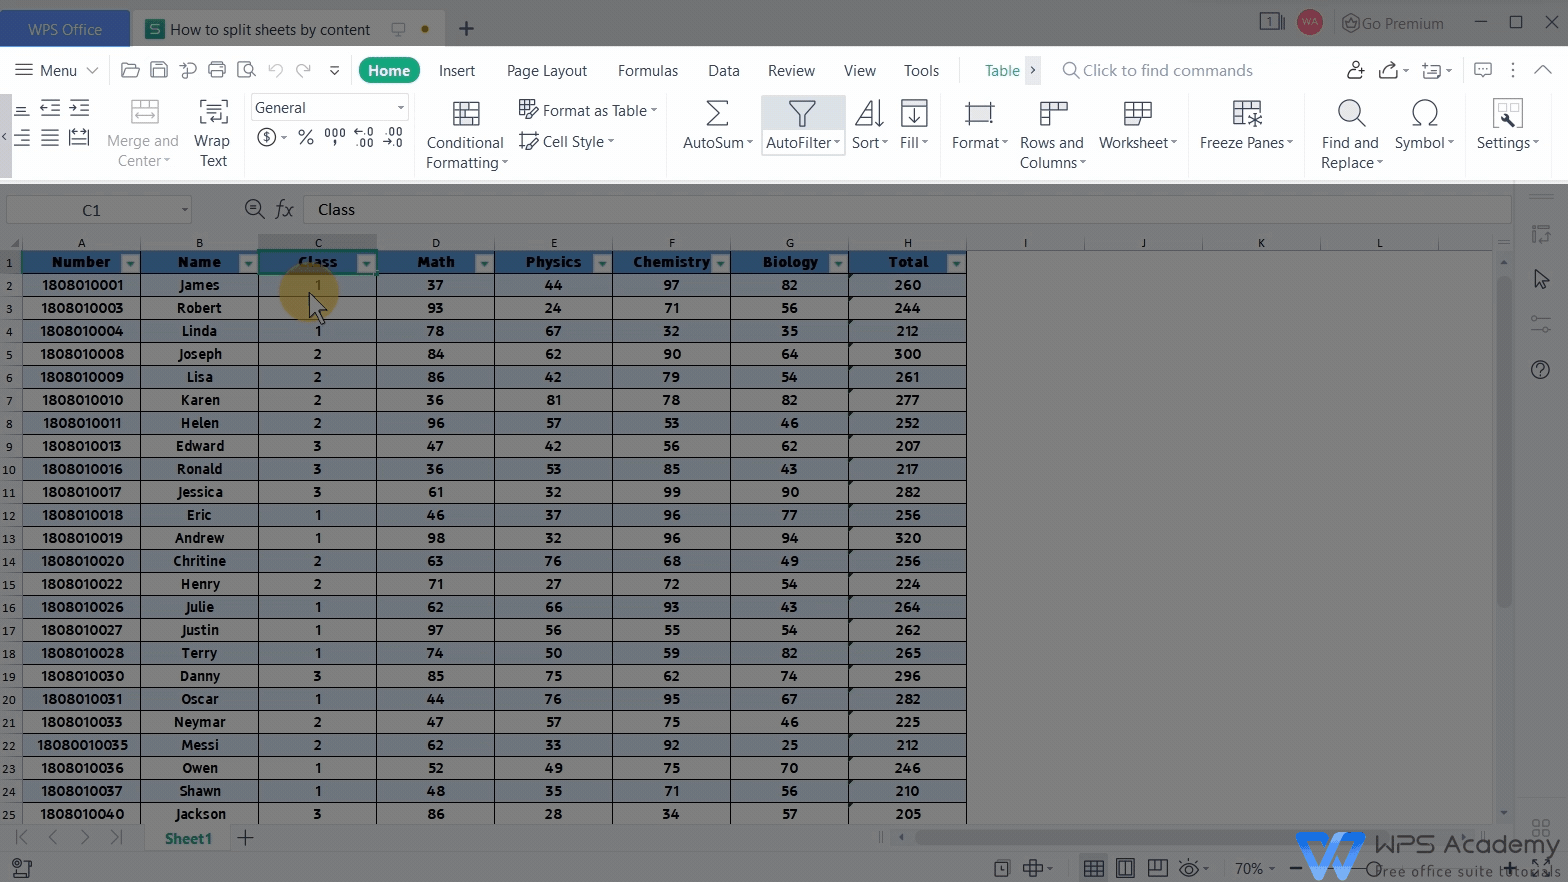Image resolution: width=1568 pixels, height=882 pixels.
Task: Open the Class column filter arrow
Action: (x=366, y=263)
